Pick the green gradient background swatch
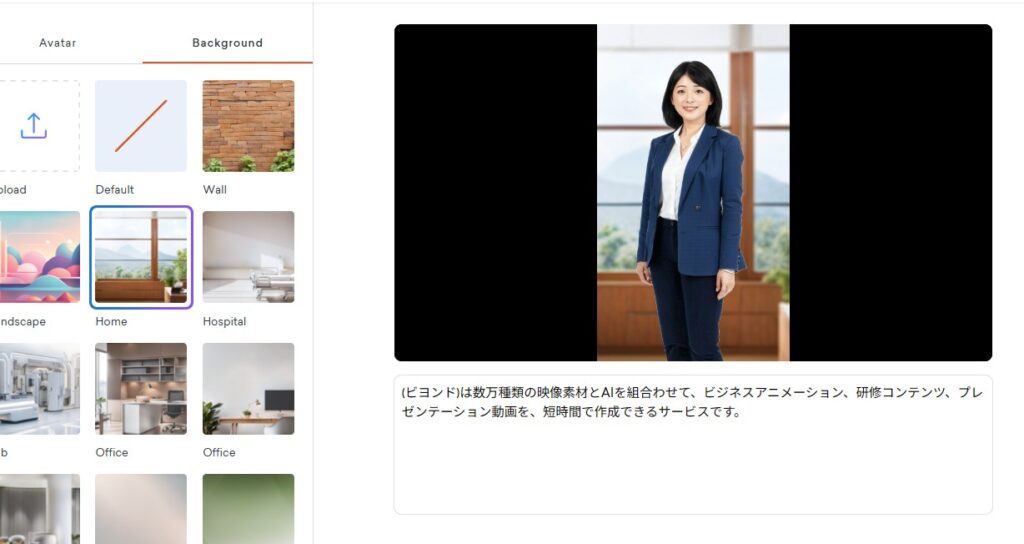The width and height of the screenshot is (1024, 544). tap(248, 509)
